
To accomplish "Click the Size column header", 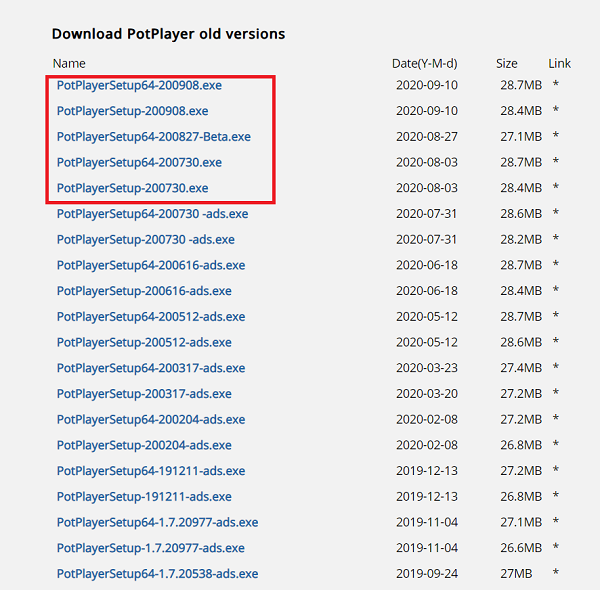I will coord(507,64).
